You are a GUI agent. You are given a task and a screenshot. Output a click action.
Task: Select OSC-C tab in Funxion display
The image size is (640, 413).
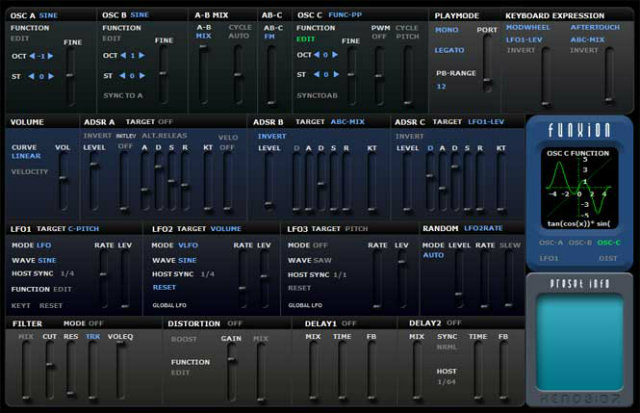pyautogui.click(x=609, y=242)
